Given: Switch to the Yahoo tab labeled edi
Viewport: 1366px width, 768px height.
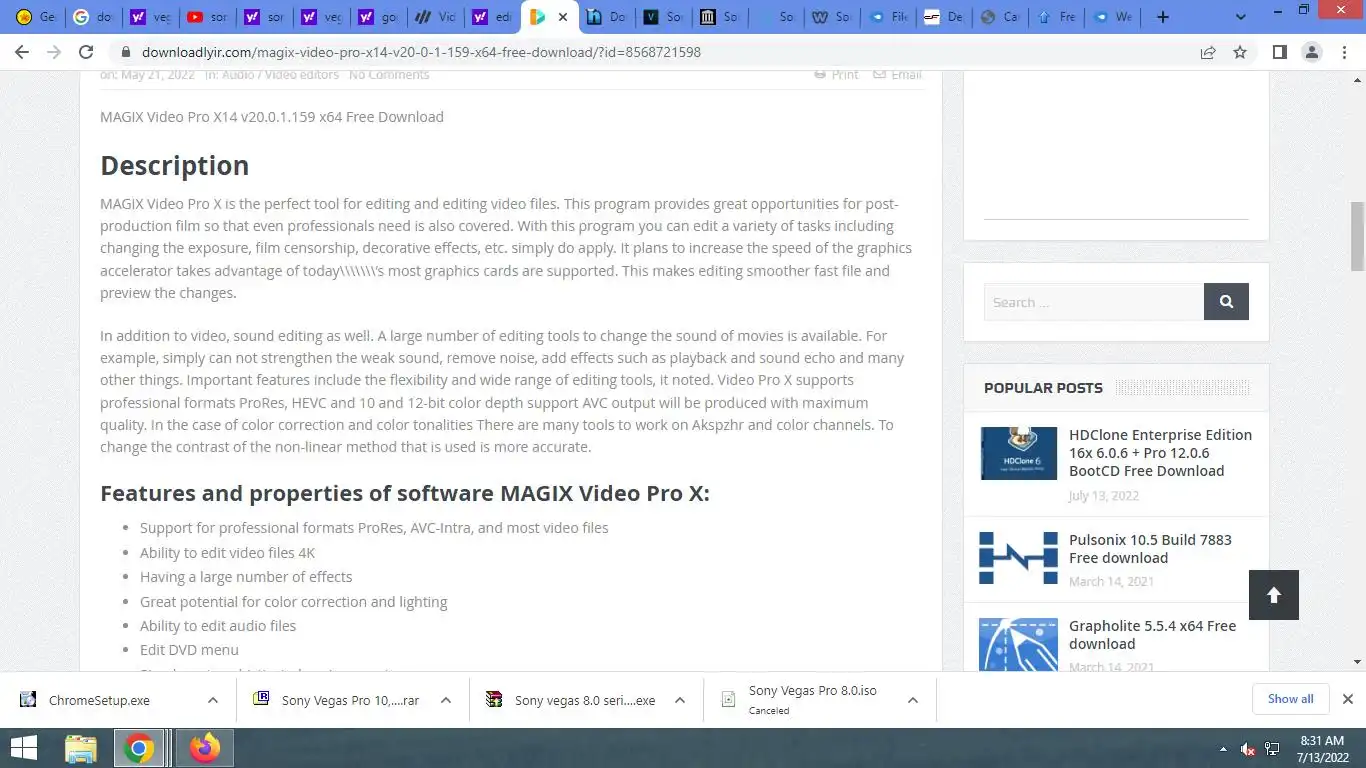Looking at the screenshot, I should tap(493, 17).
